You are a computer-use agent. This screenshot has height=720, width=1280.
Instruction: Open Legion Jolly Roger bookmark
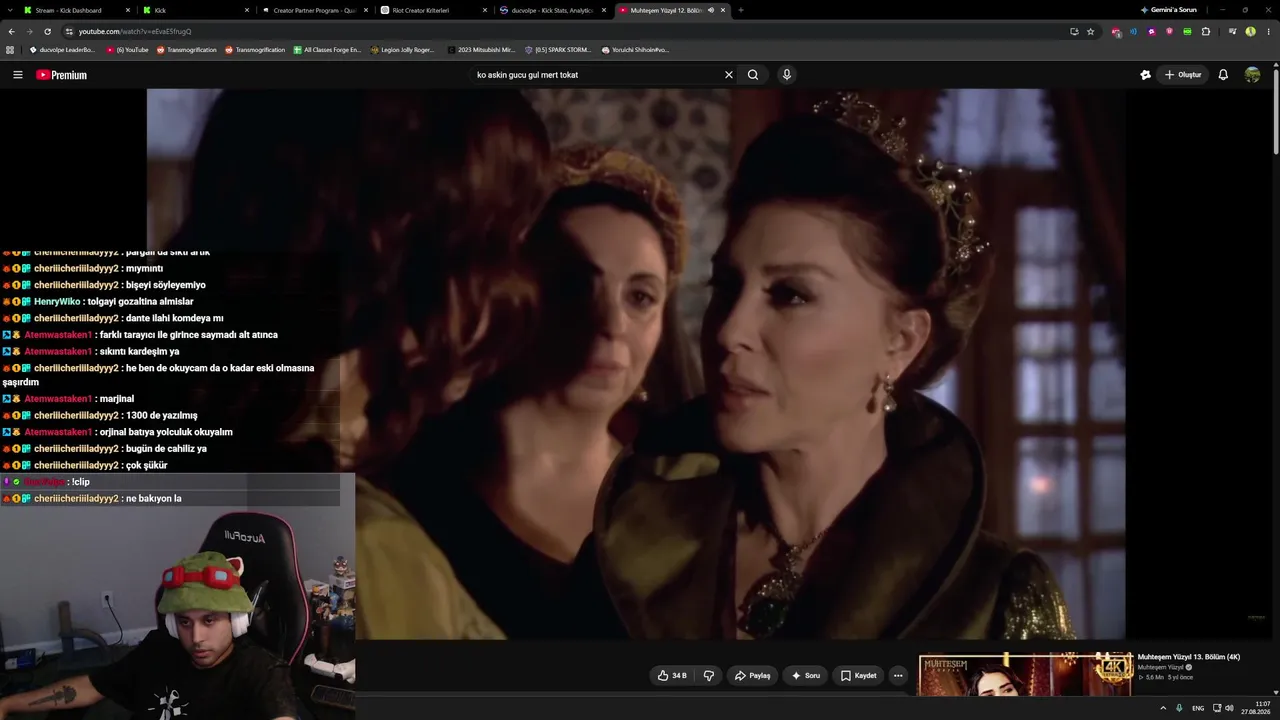[x=403, y=49]
